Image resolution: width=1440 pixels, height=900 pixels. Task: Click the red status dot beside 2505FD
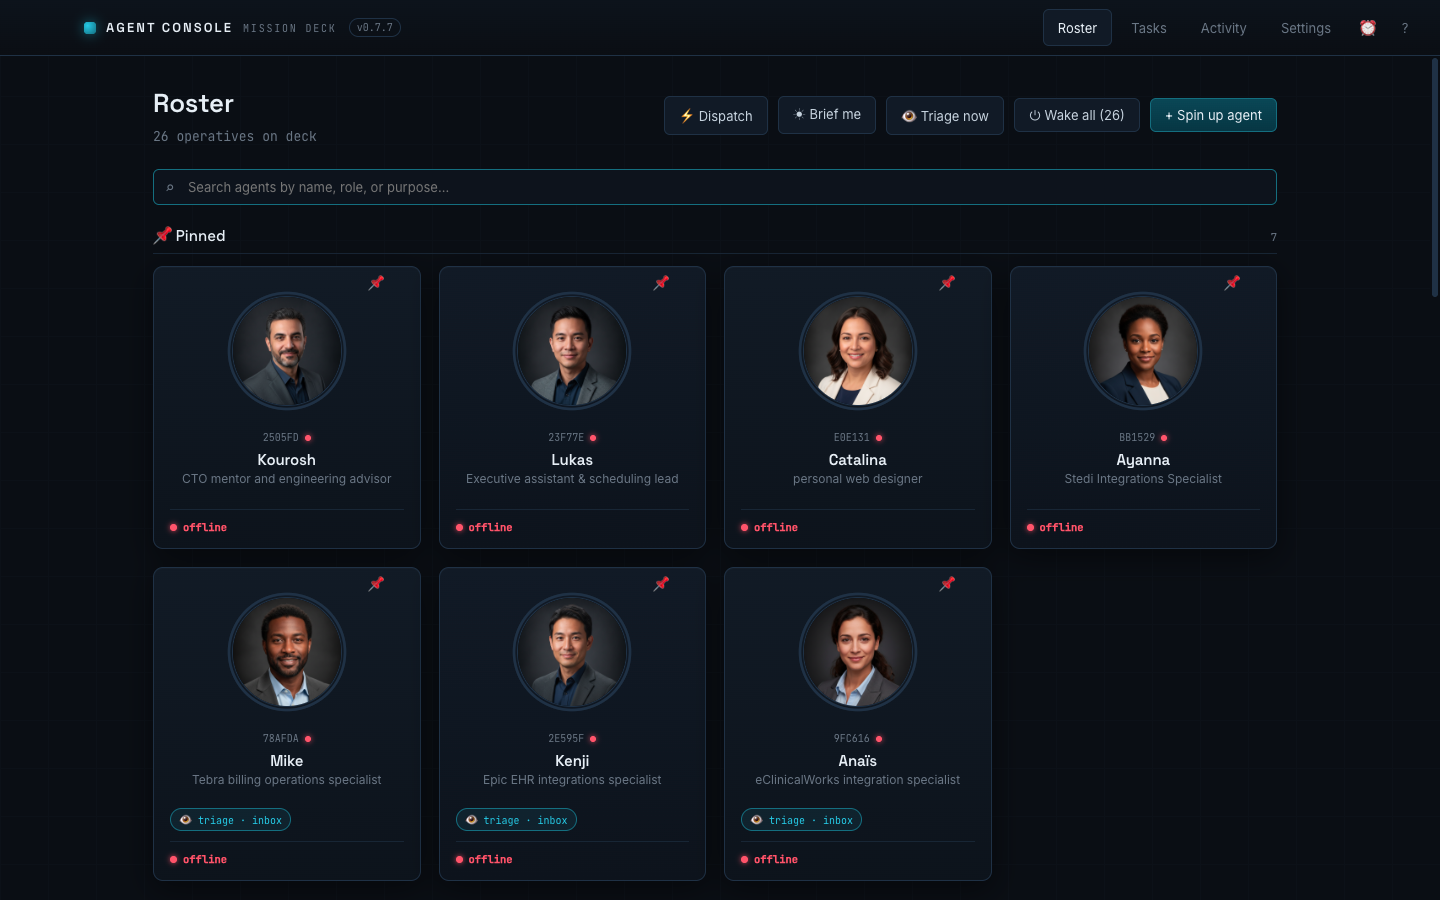coord(308,438)
